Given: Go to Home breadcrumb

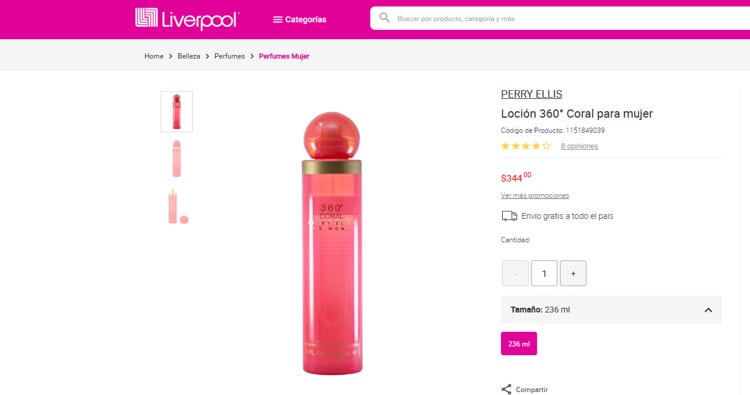Looking at the screenshot, I should (x=154, y=56).
